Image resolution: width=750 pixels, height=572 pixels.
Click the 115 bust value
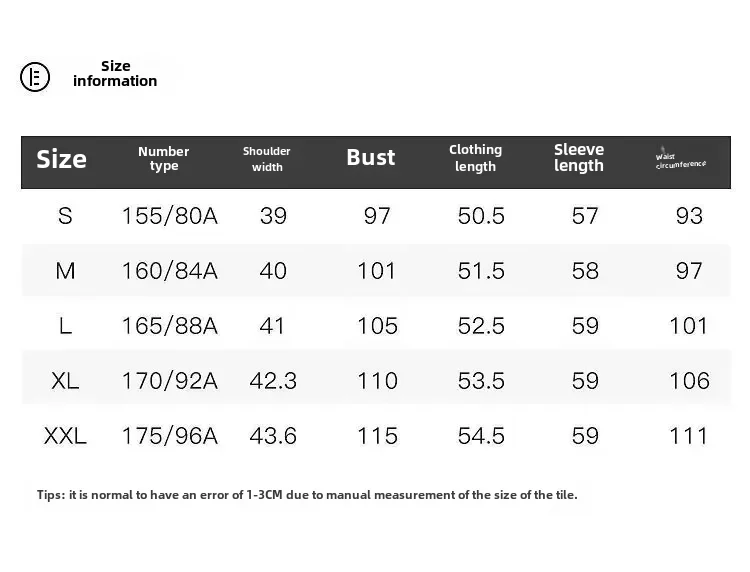(377, 436)
